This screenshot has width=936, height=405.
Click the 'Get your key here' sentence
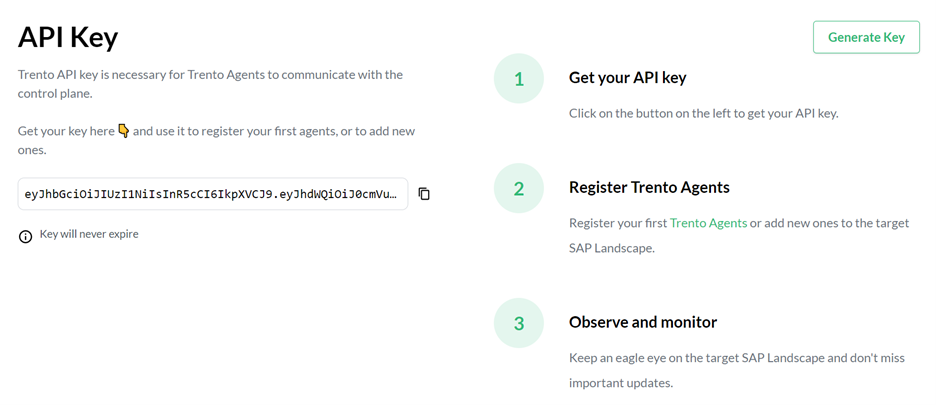pyautogui.click(x=66, y=131)
